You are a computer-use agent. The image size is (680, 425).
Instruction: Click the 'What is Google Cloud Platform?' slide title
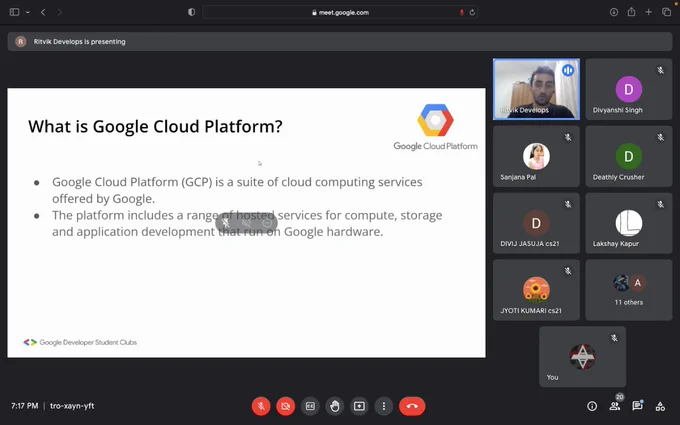(155, 126)
